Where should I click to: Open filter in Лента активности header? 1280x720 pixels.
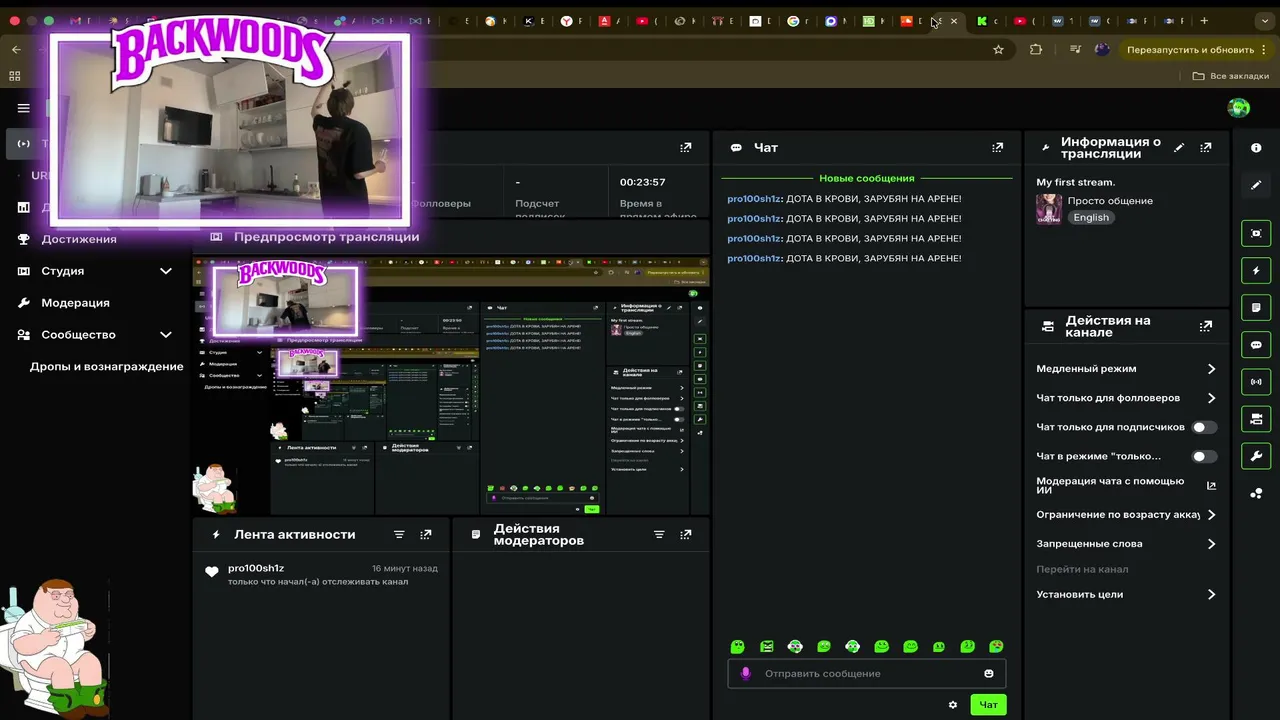point(399,535)
